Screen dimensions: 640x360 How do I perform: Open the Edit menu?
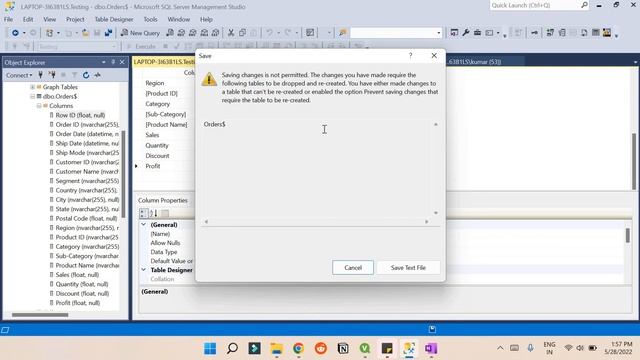28,19
